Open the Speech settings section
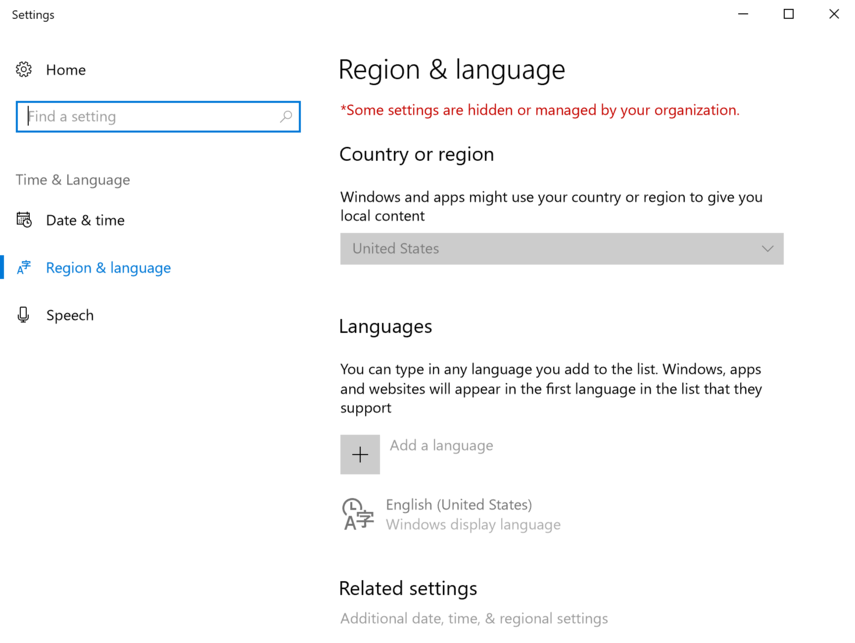Screen dimensions: 855x643 pyautogui.click(x=70, y=315)
